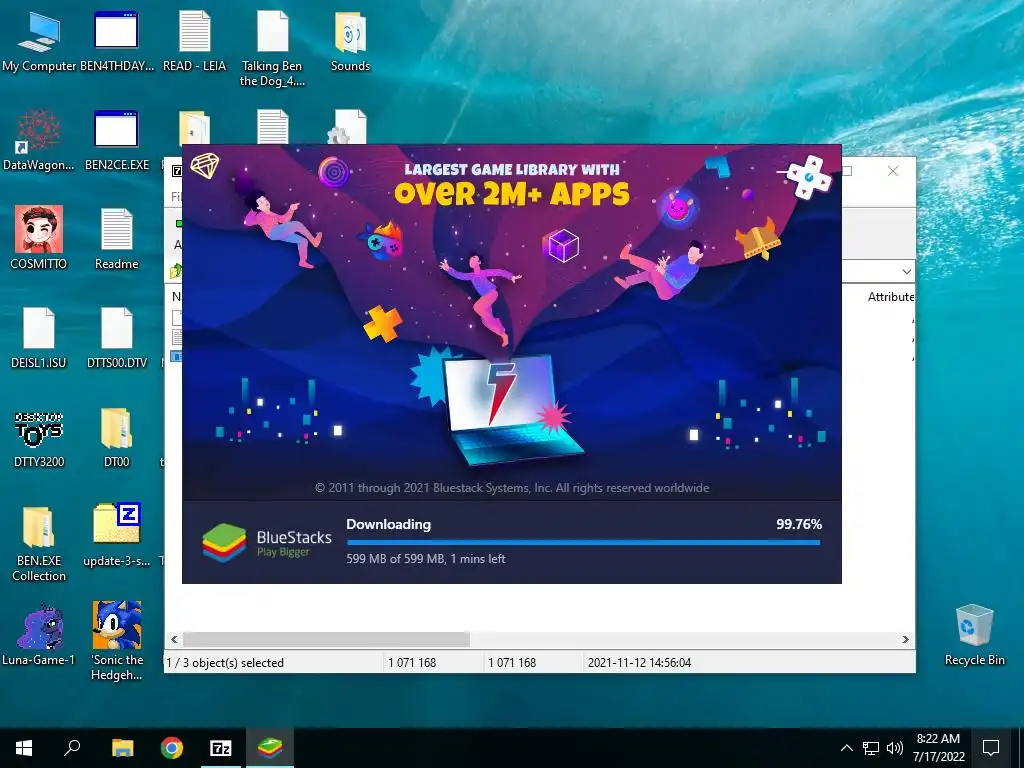Open the Action Center notifications icon

pos(991,748)
